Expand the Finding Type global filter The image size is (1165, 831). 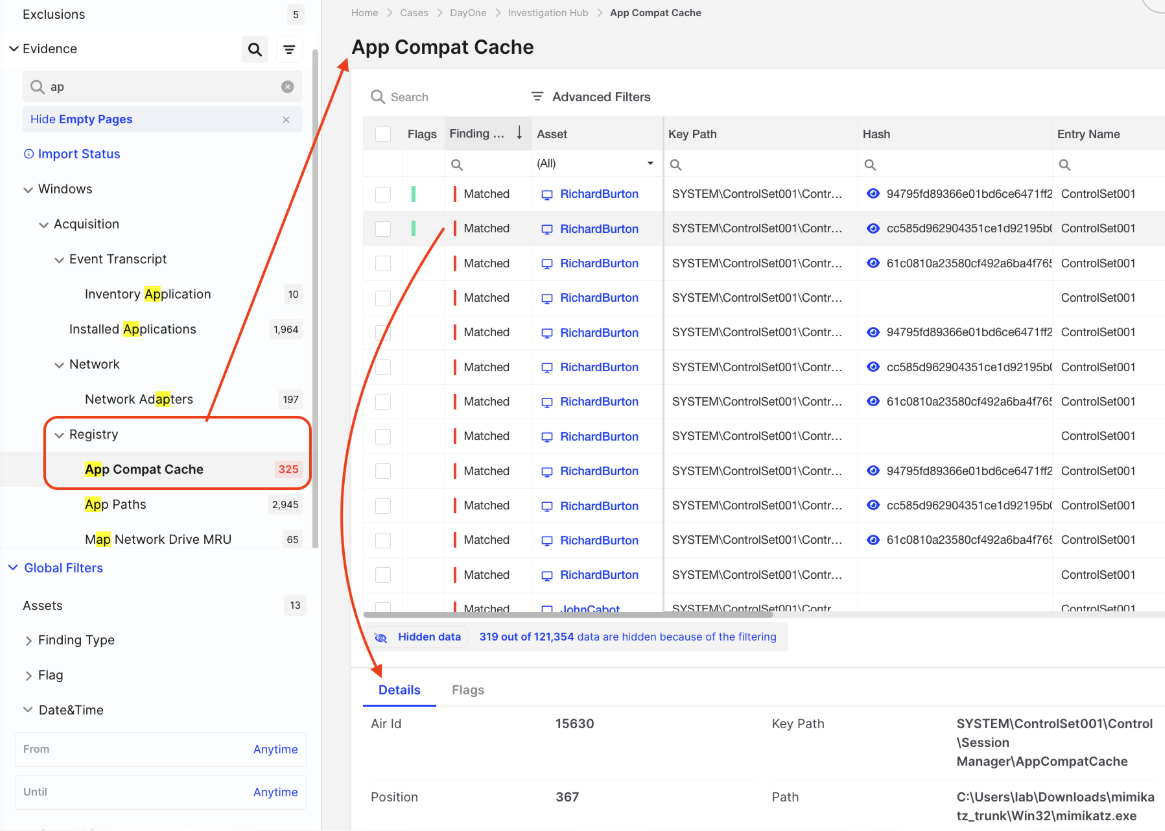tap(28, 640)
